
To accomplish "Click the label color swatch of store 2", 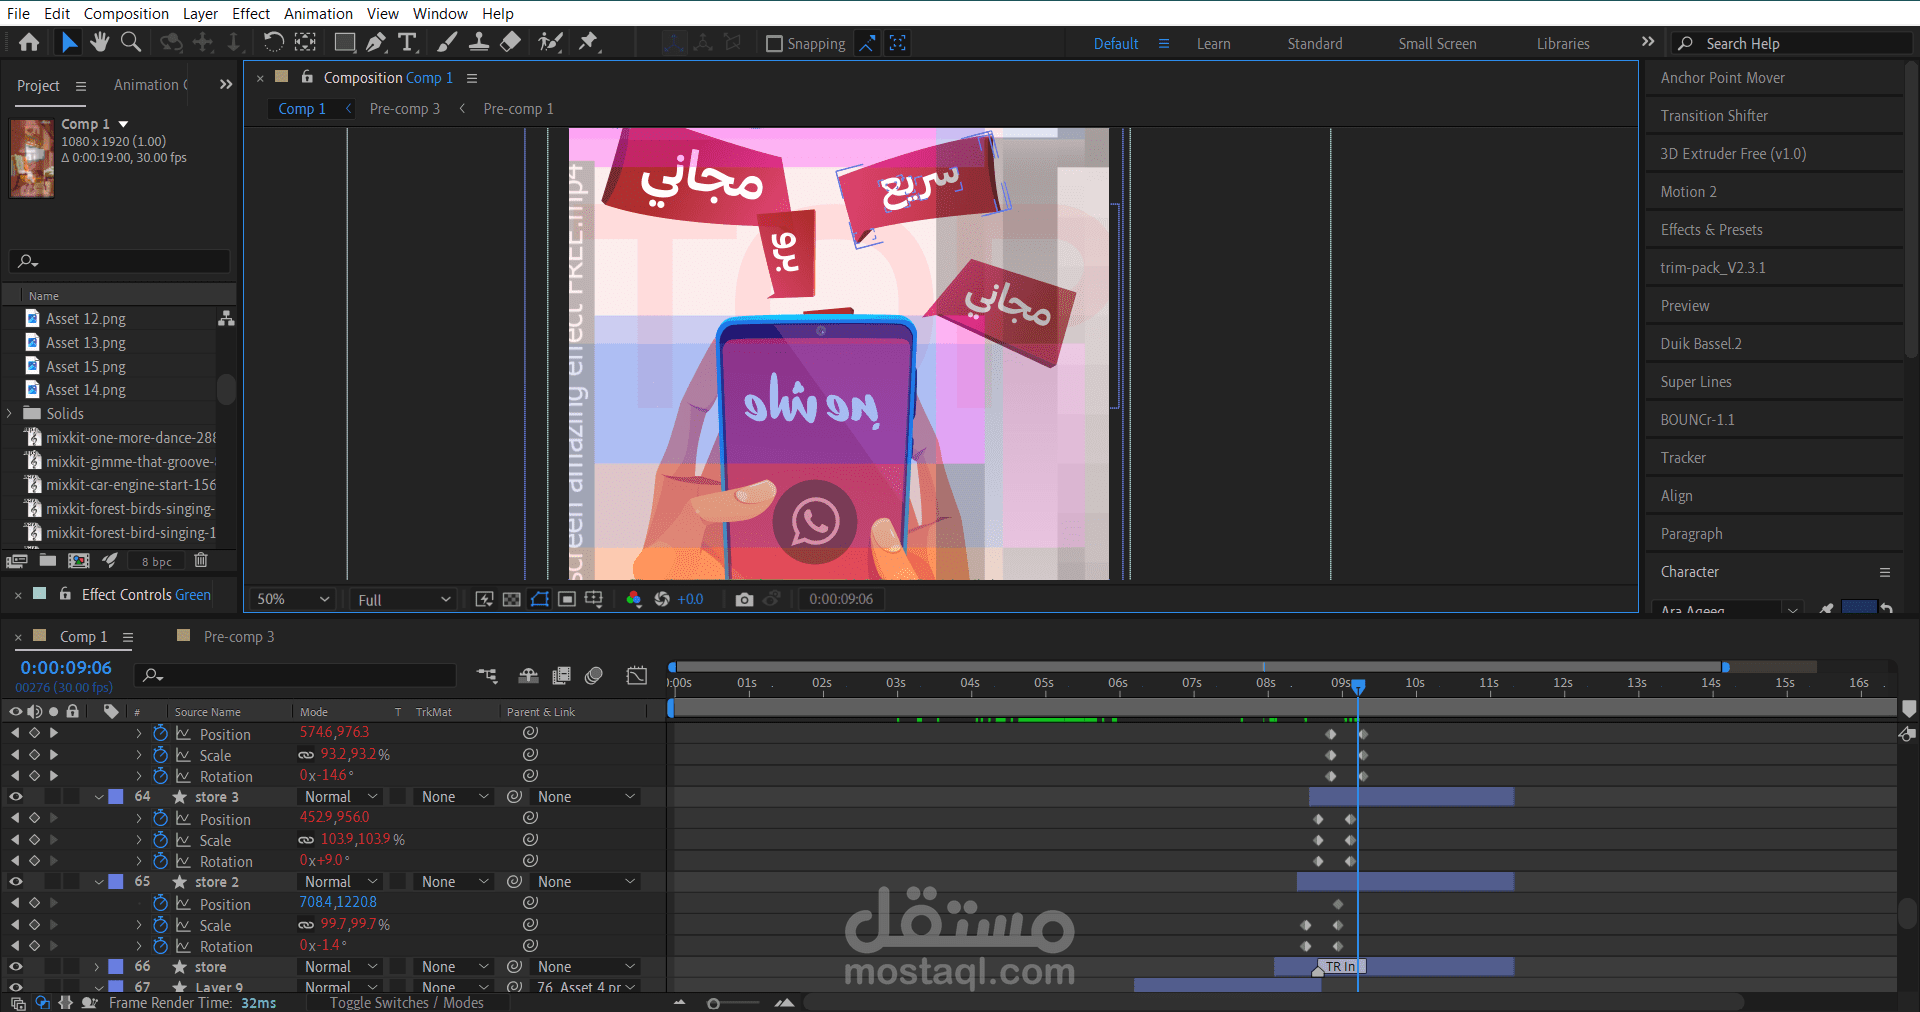I will coord(116,882).
